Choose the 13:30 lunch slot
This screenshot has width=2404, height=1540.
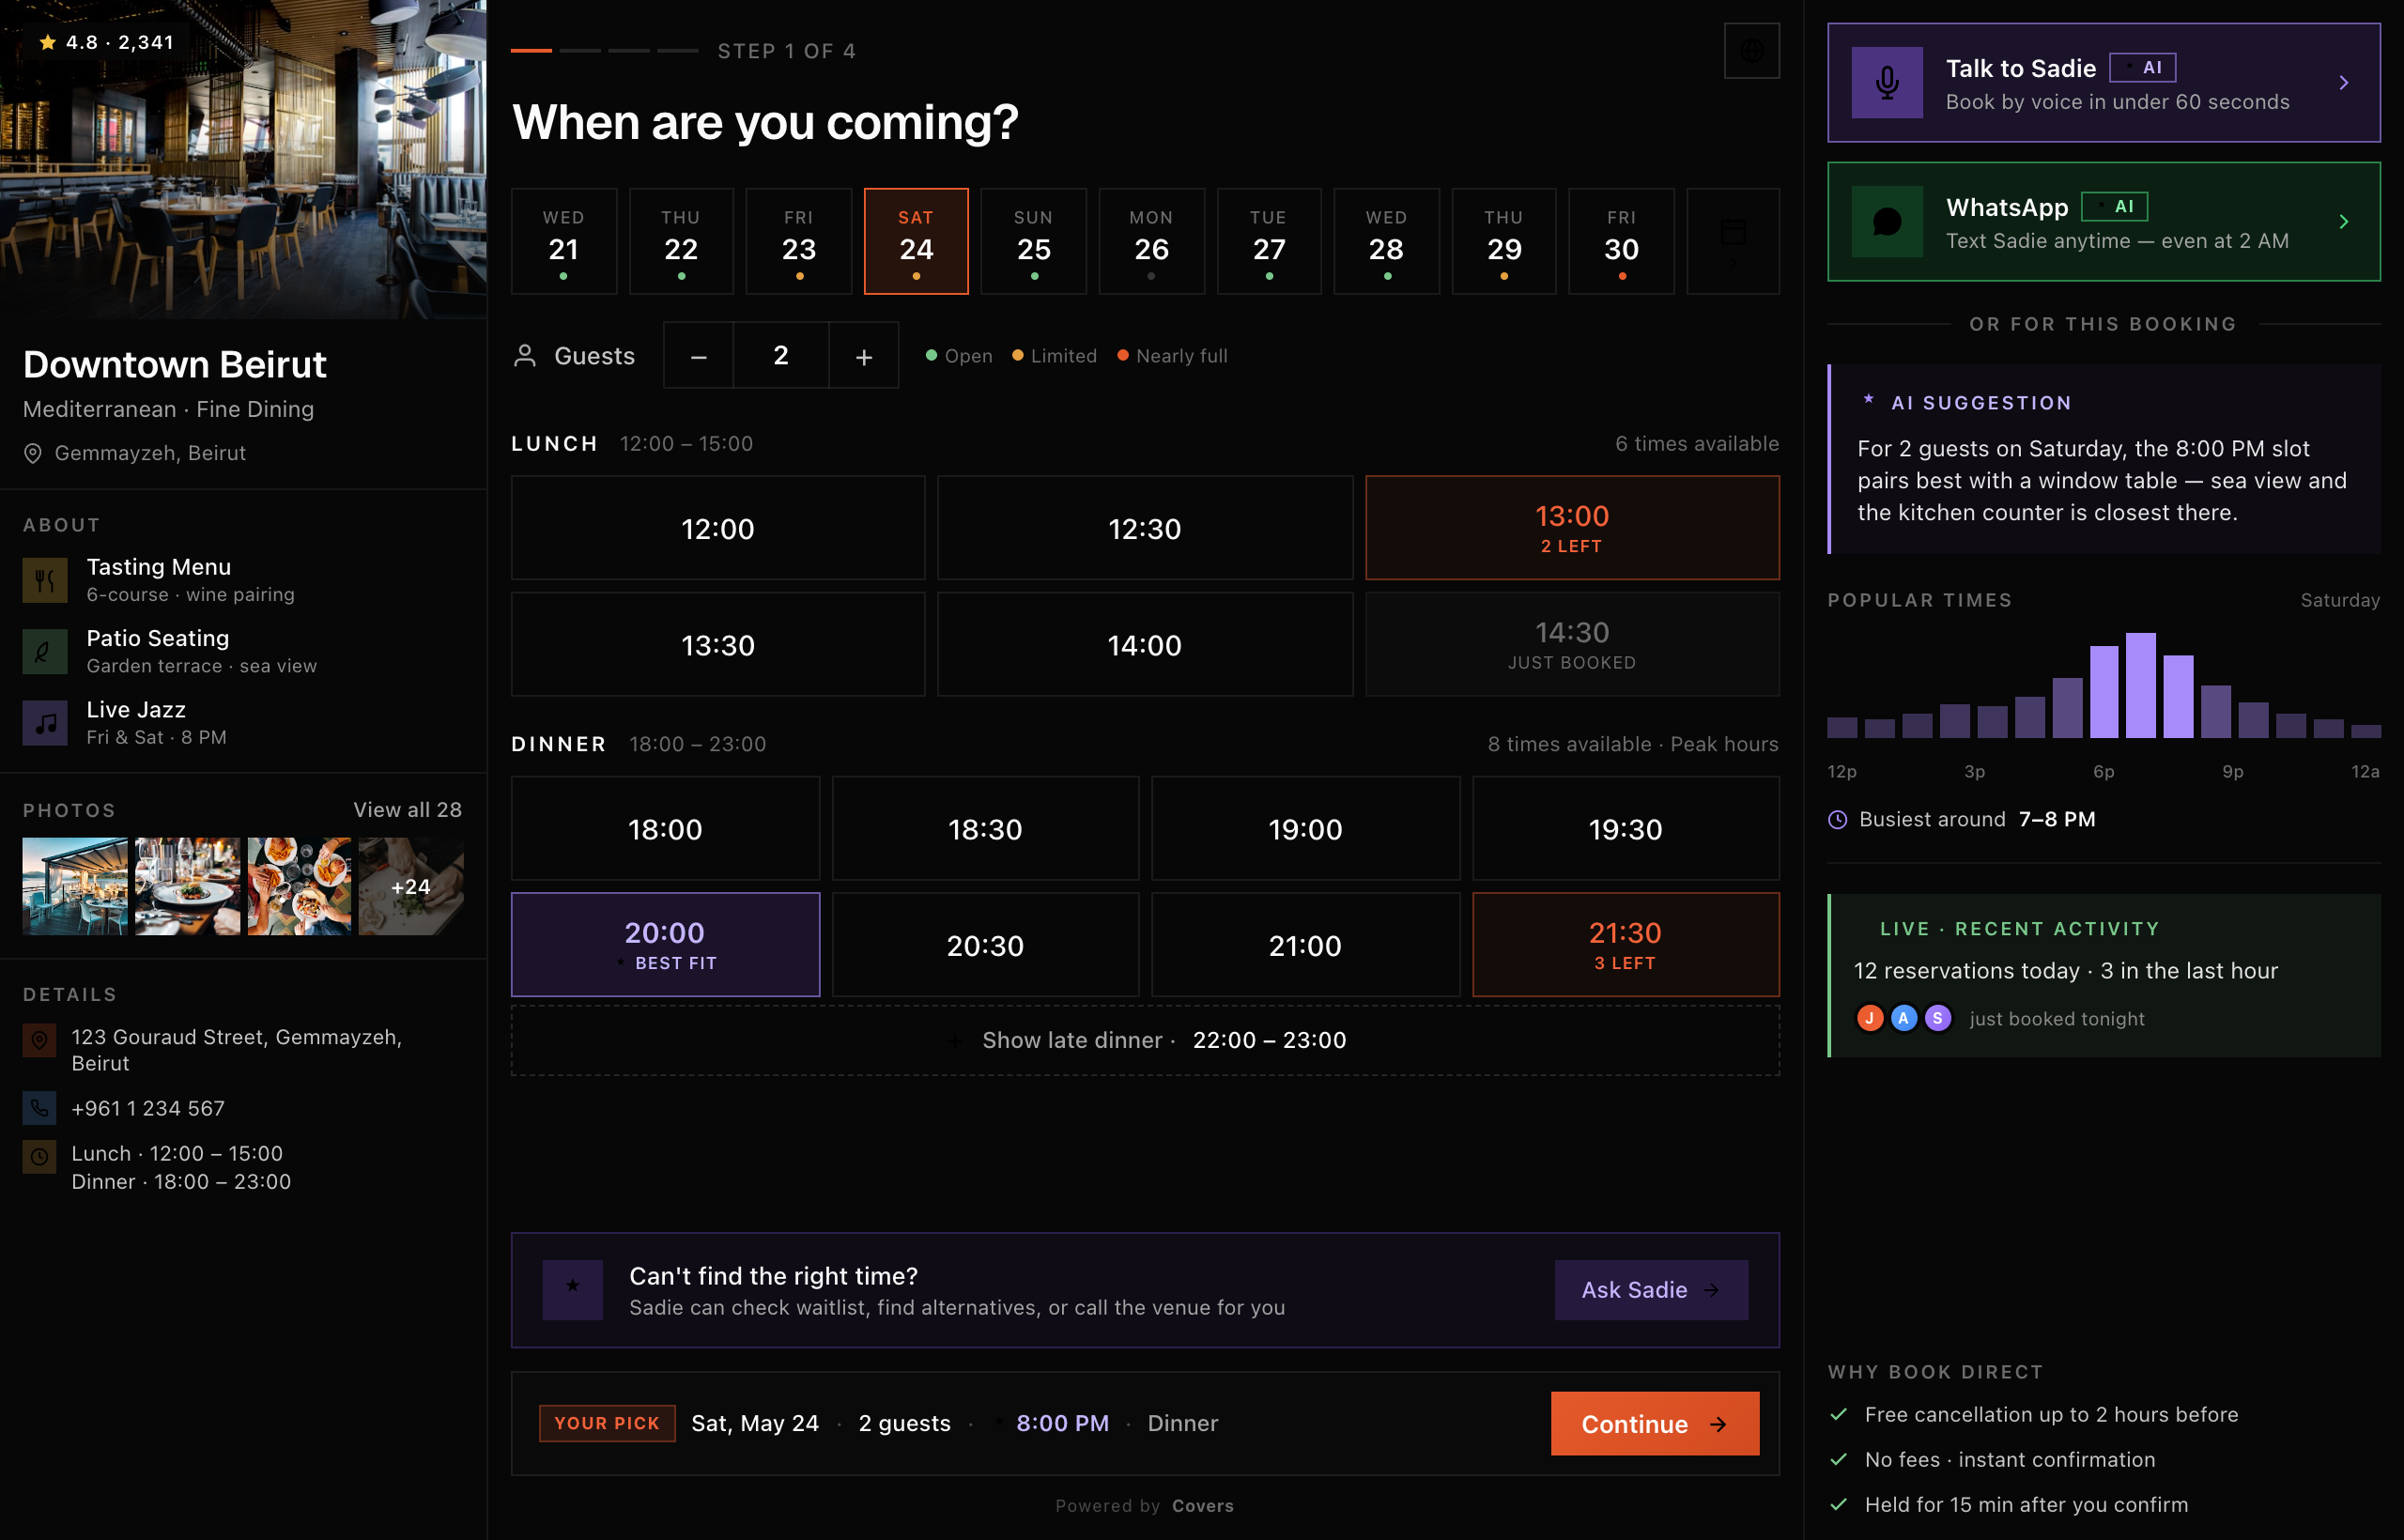[x=718, y=645]
